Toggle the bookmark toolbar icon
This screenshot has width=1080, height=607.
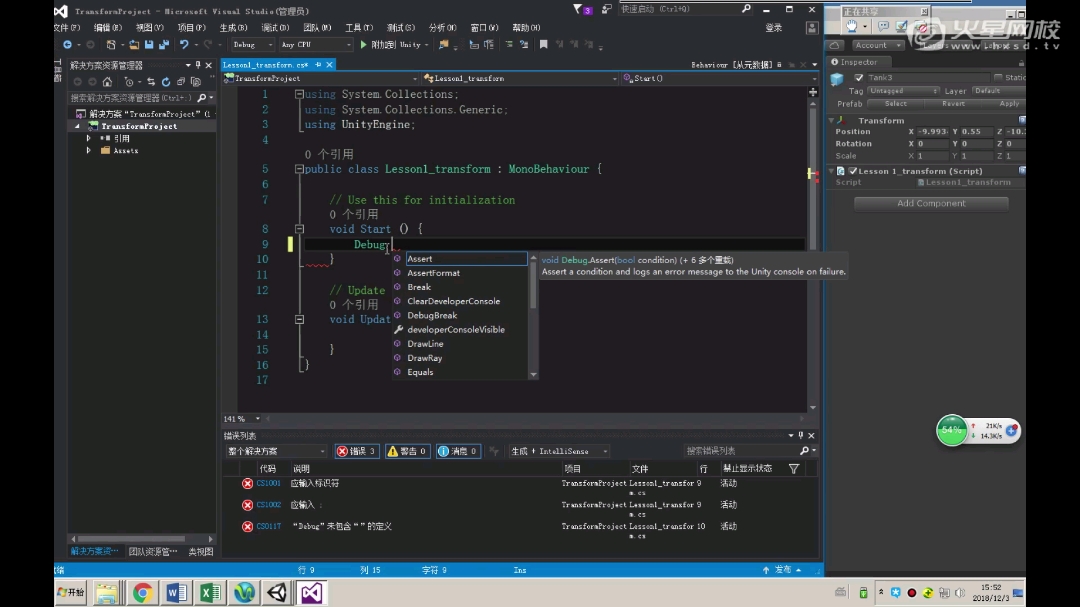[543, 45]
